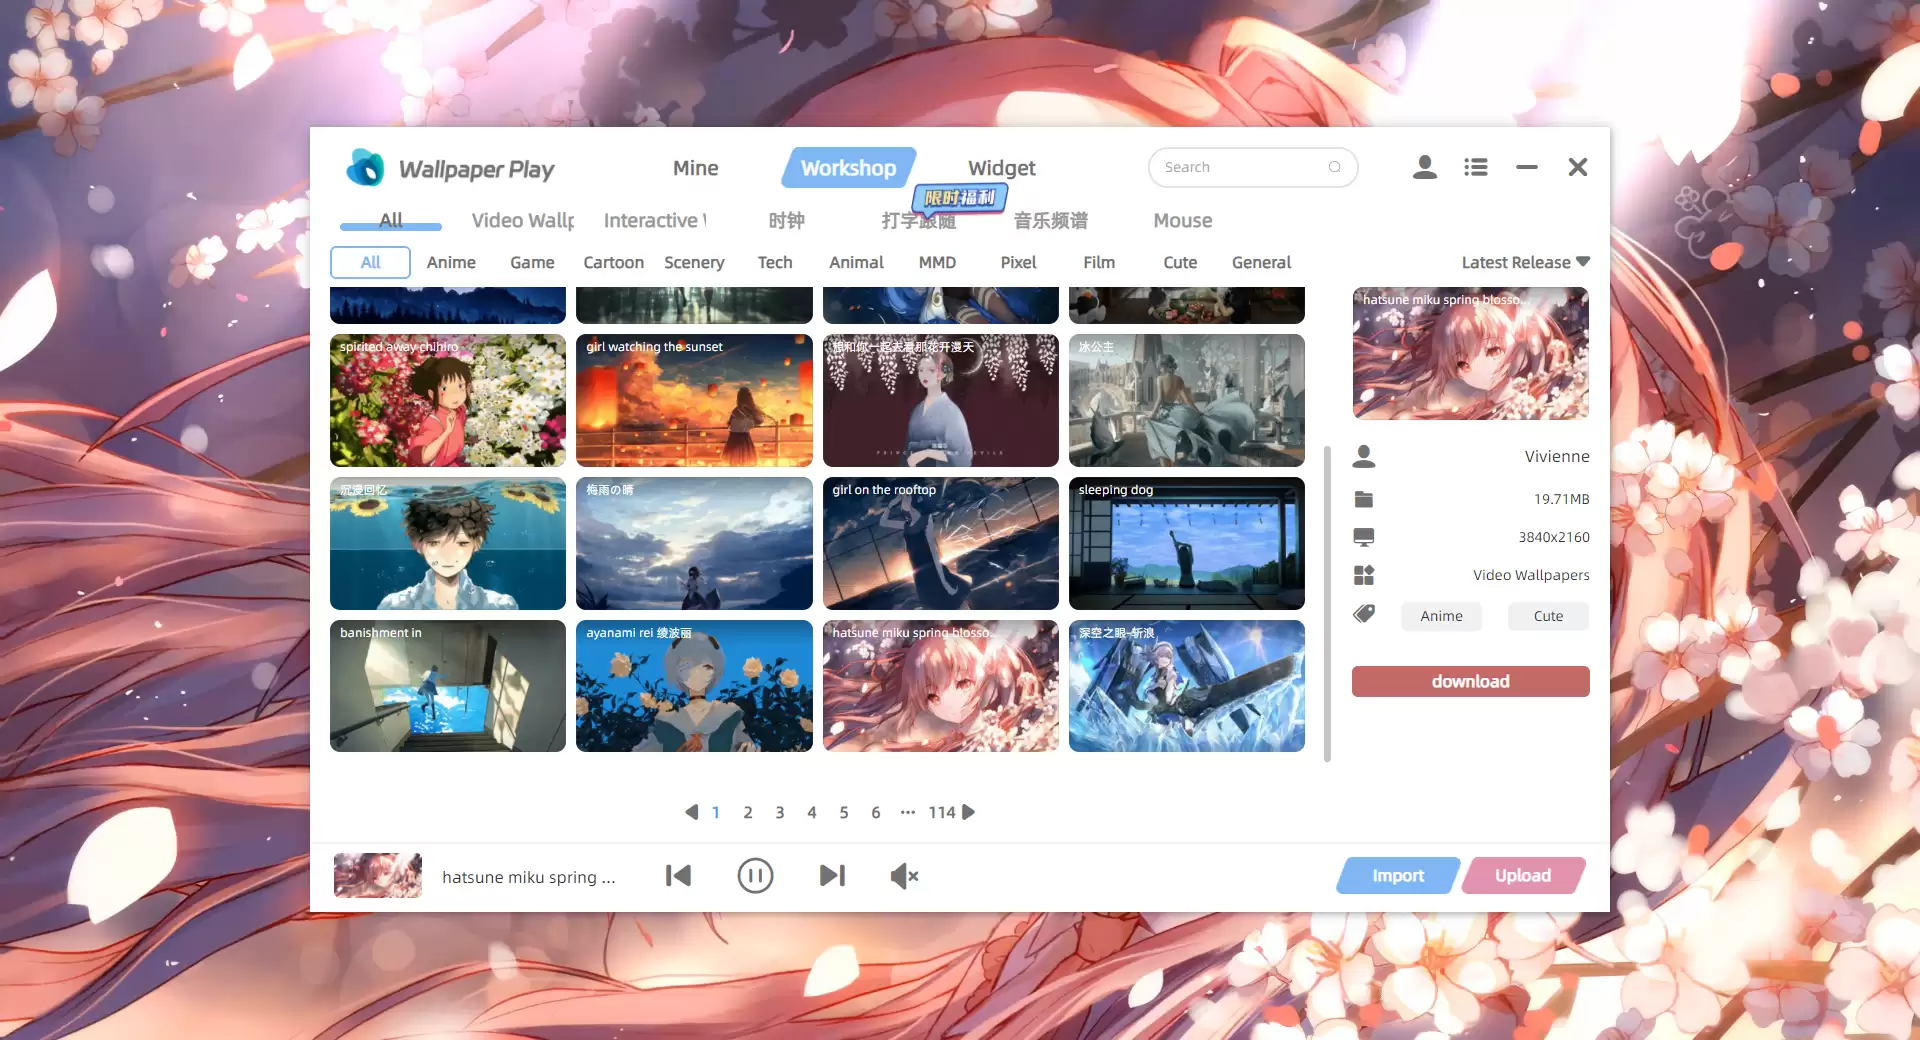Click the author person icon beside Vivienne

pos(1363,456)
